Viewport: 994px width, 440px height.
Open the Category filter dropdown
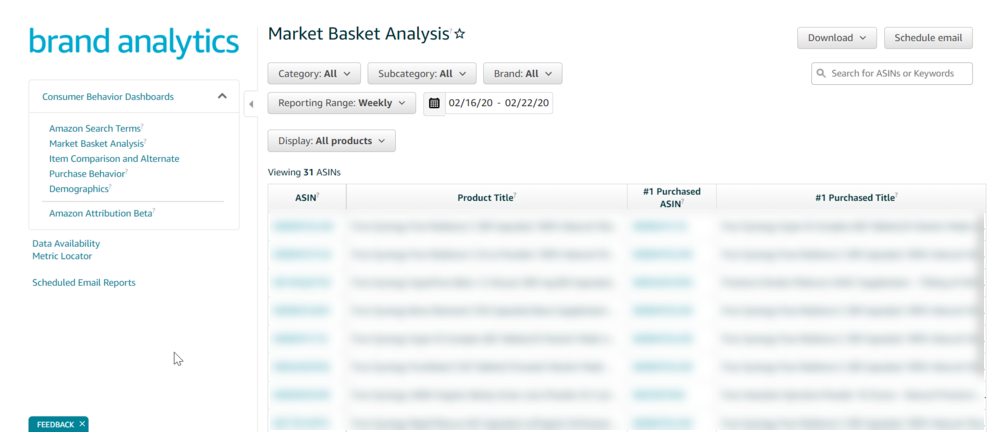(x=314, y=74)
